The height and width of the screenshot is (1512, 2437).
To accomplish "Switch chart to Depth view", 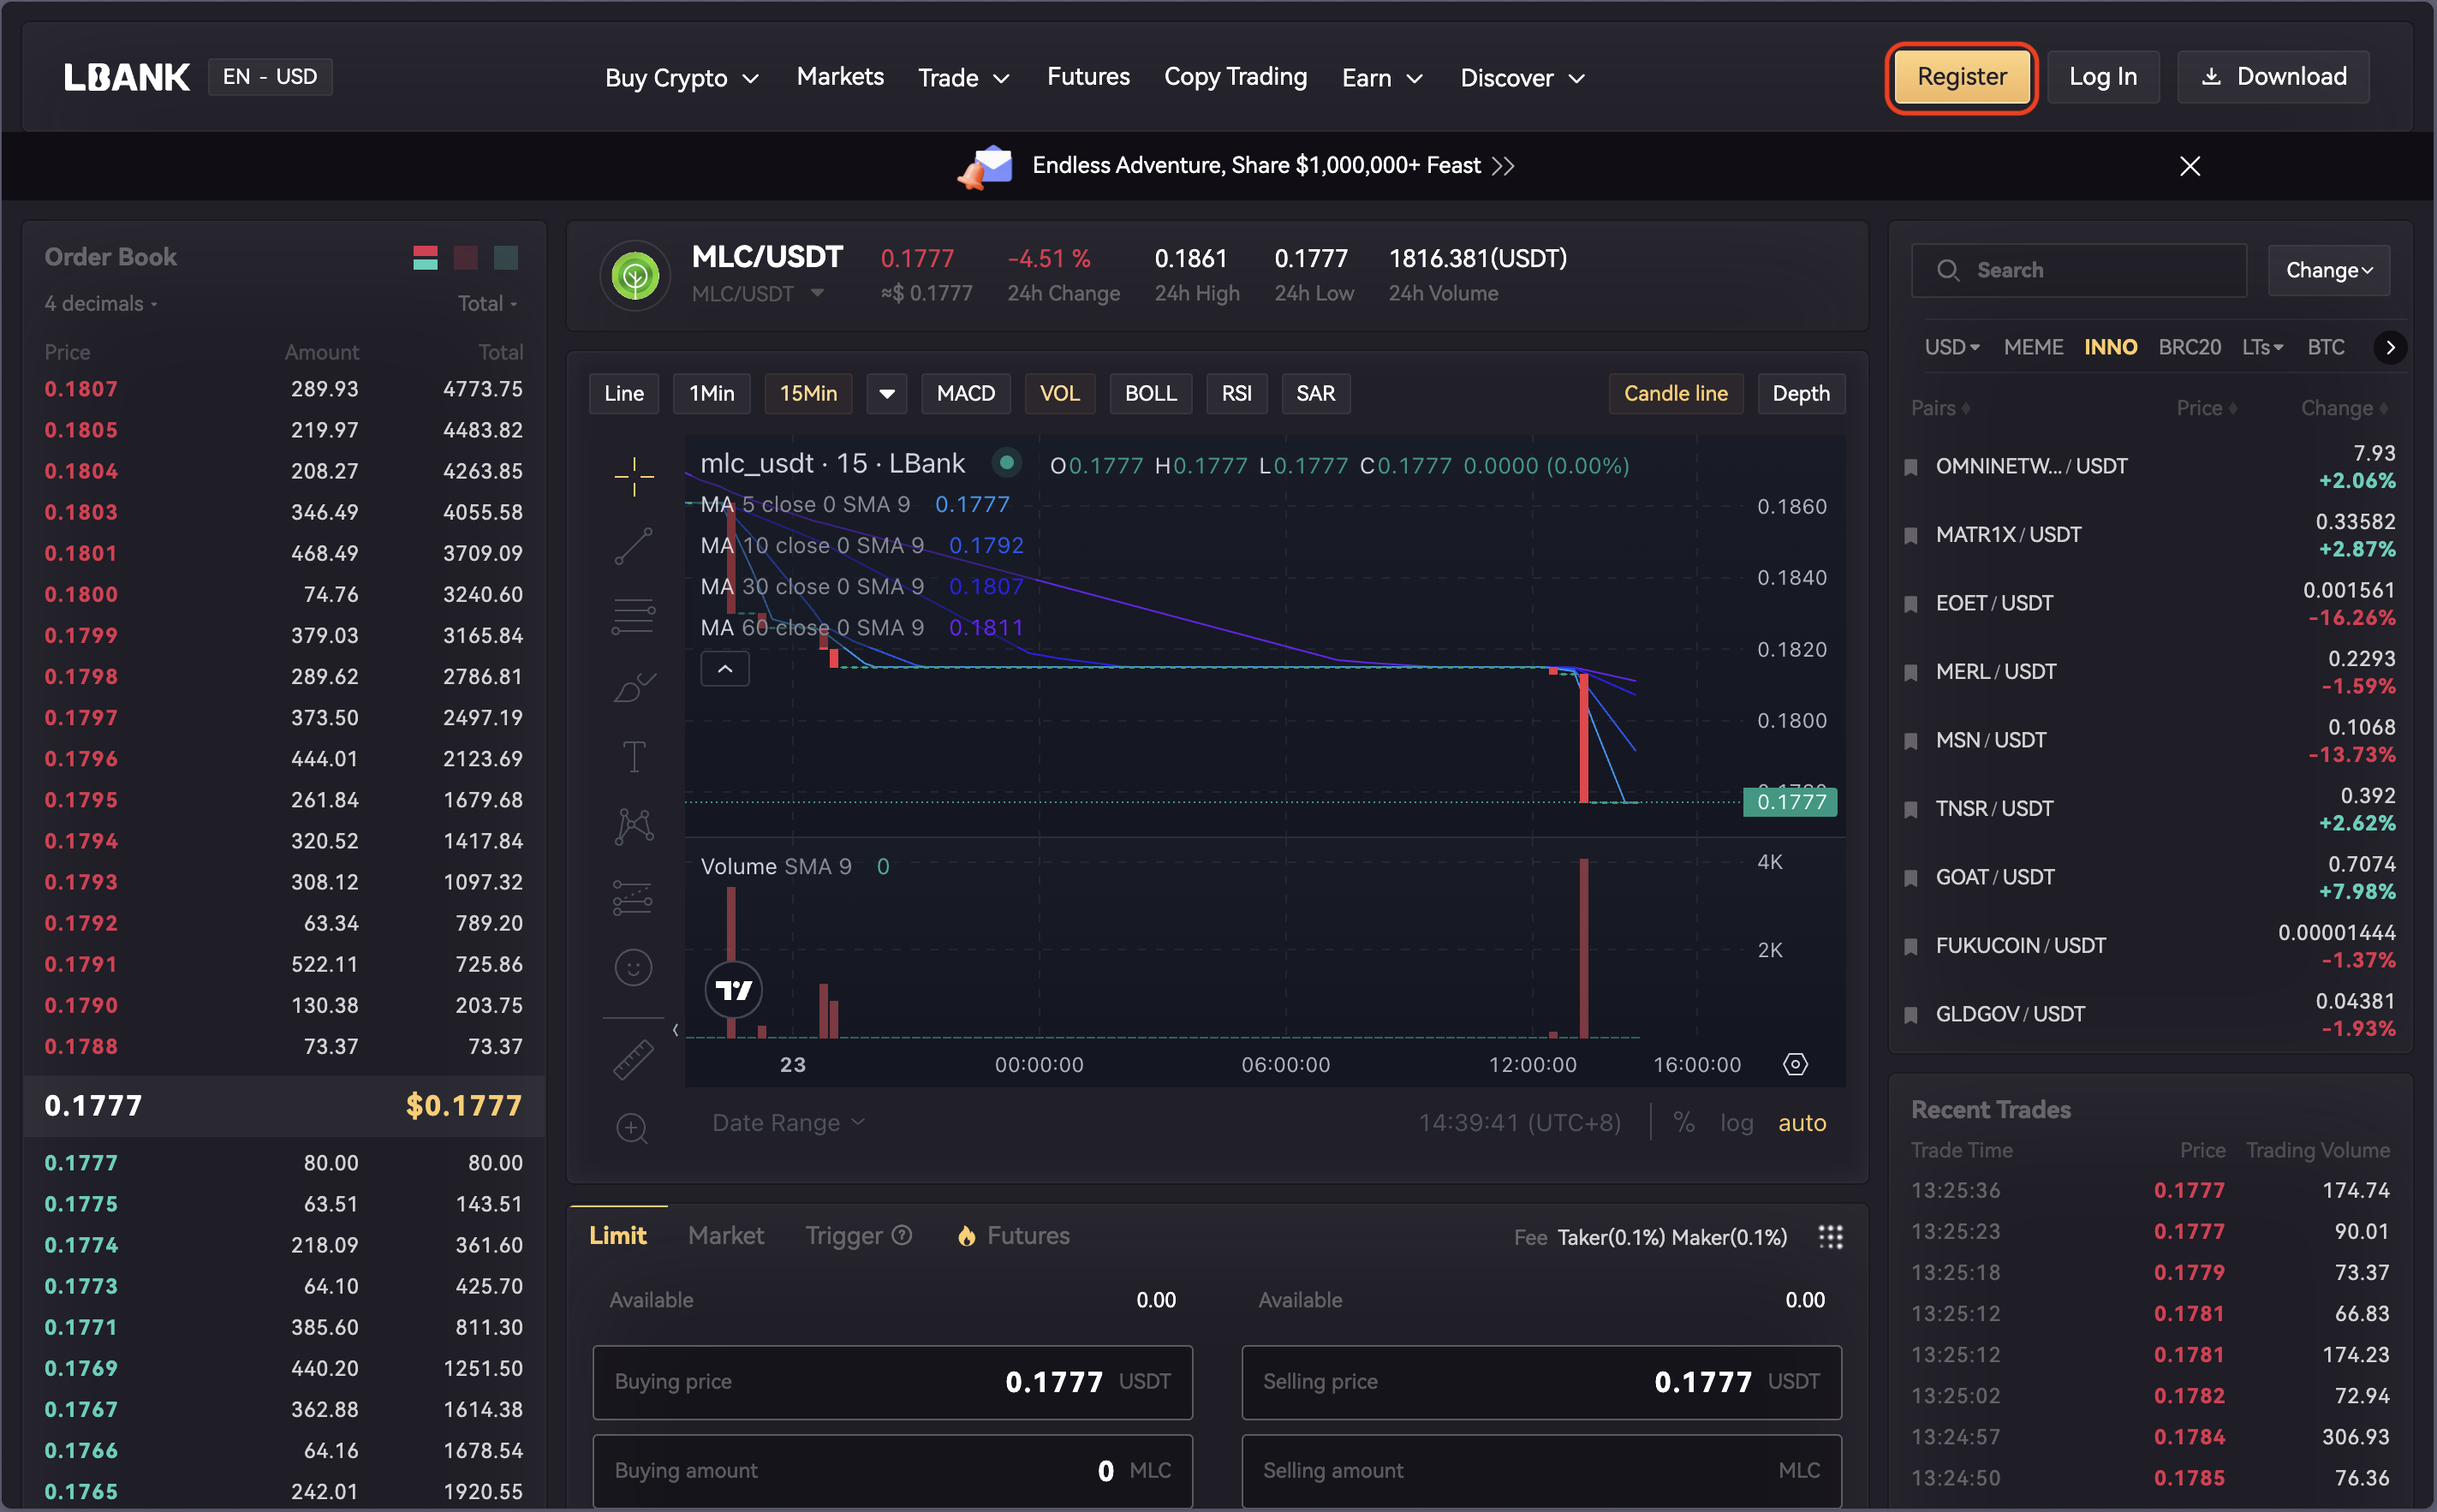I will click(1801, 394).
